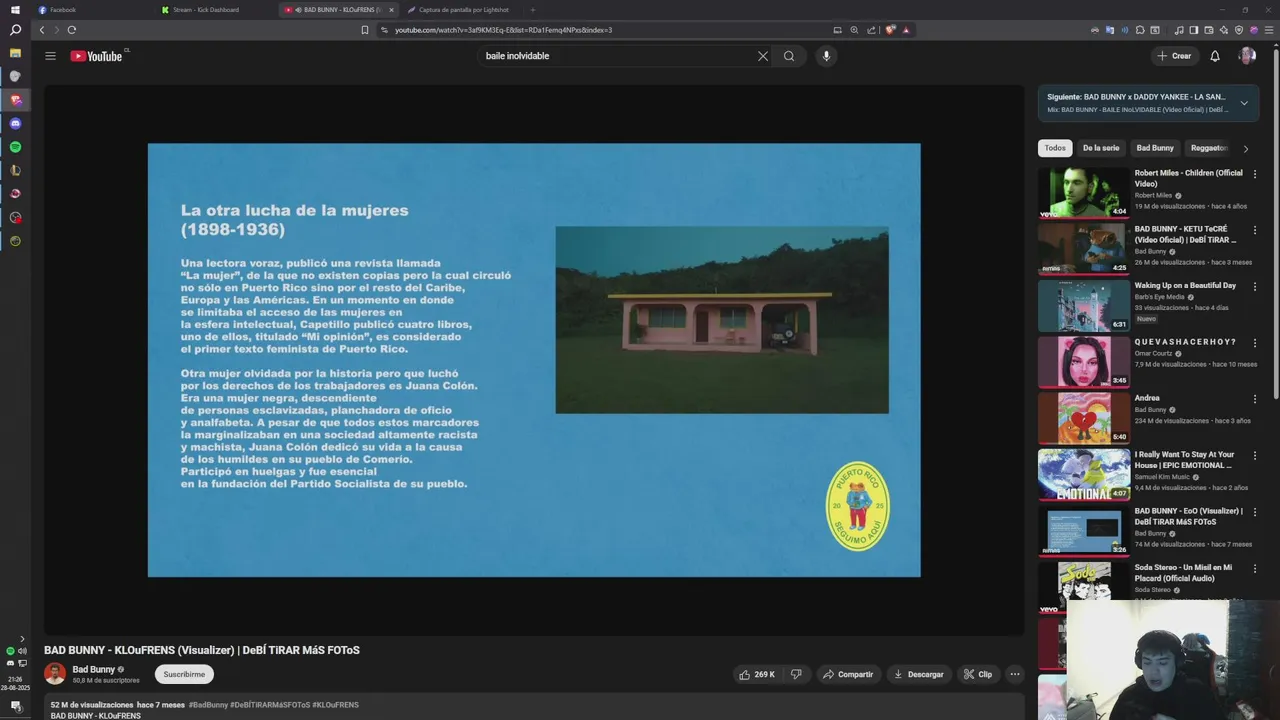Image resolution: width=1280 pixels, height=720 pixels.
Task: Open Brave Shields lion icon
Action: click(x=890, y=30)
